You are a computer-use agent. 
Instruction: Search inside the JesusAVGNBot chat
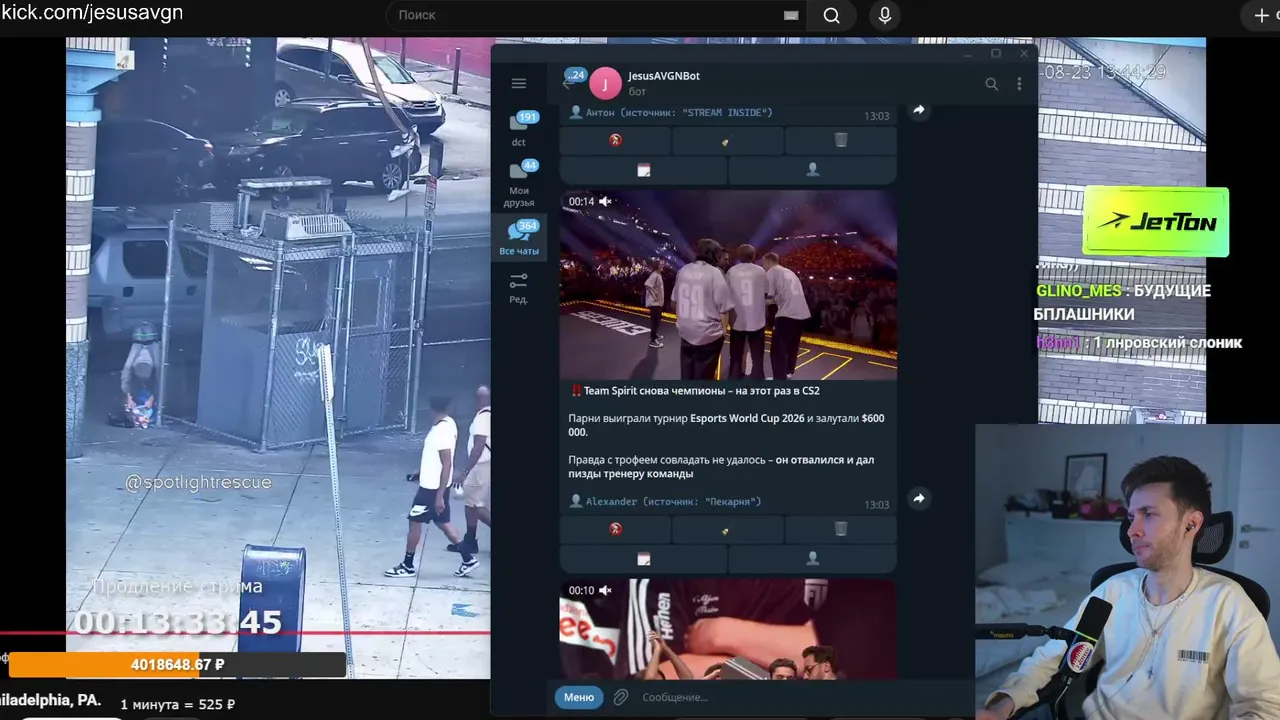click(991, 84)
